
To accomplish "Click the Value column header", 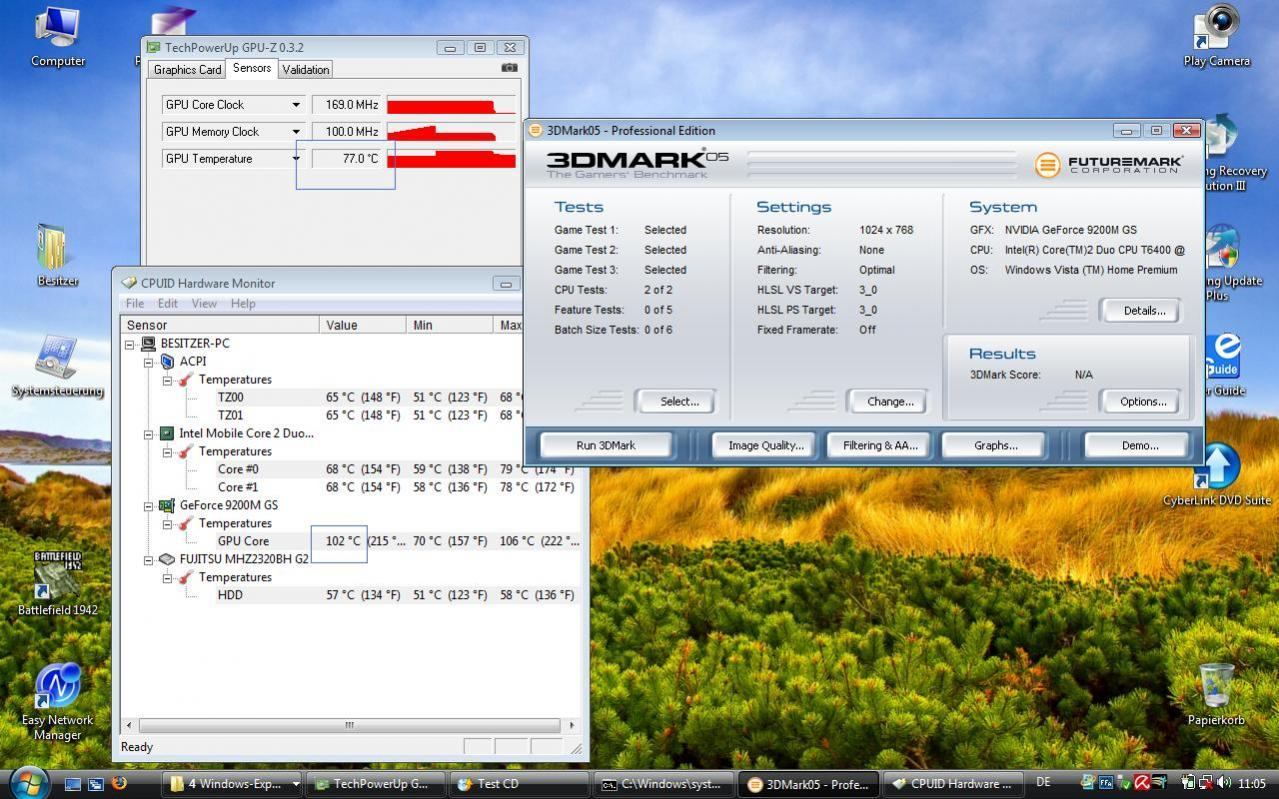I will tap(363, 325).
